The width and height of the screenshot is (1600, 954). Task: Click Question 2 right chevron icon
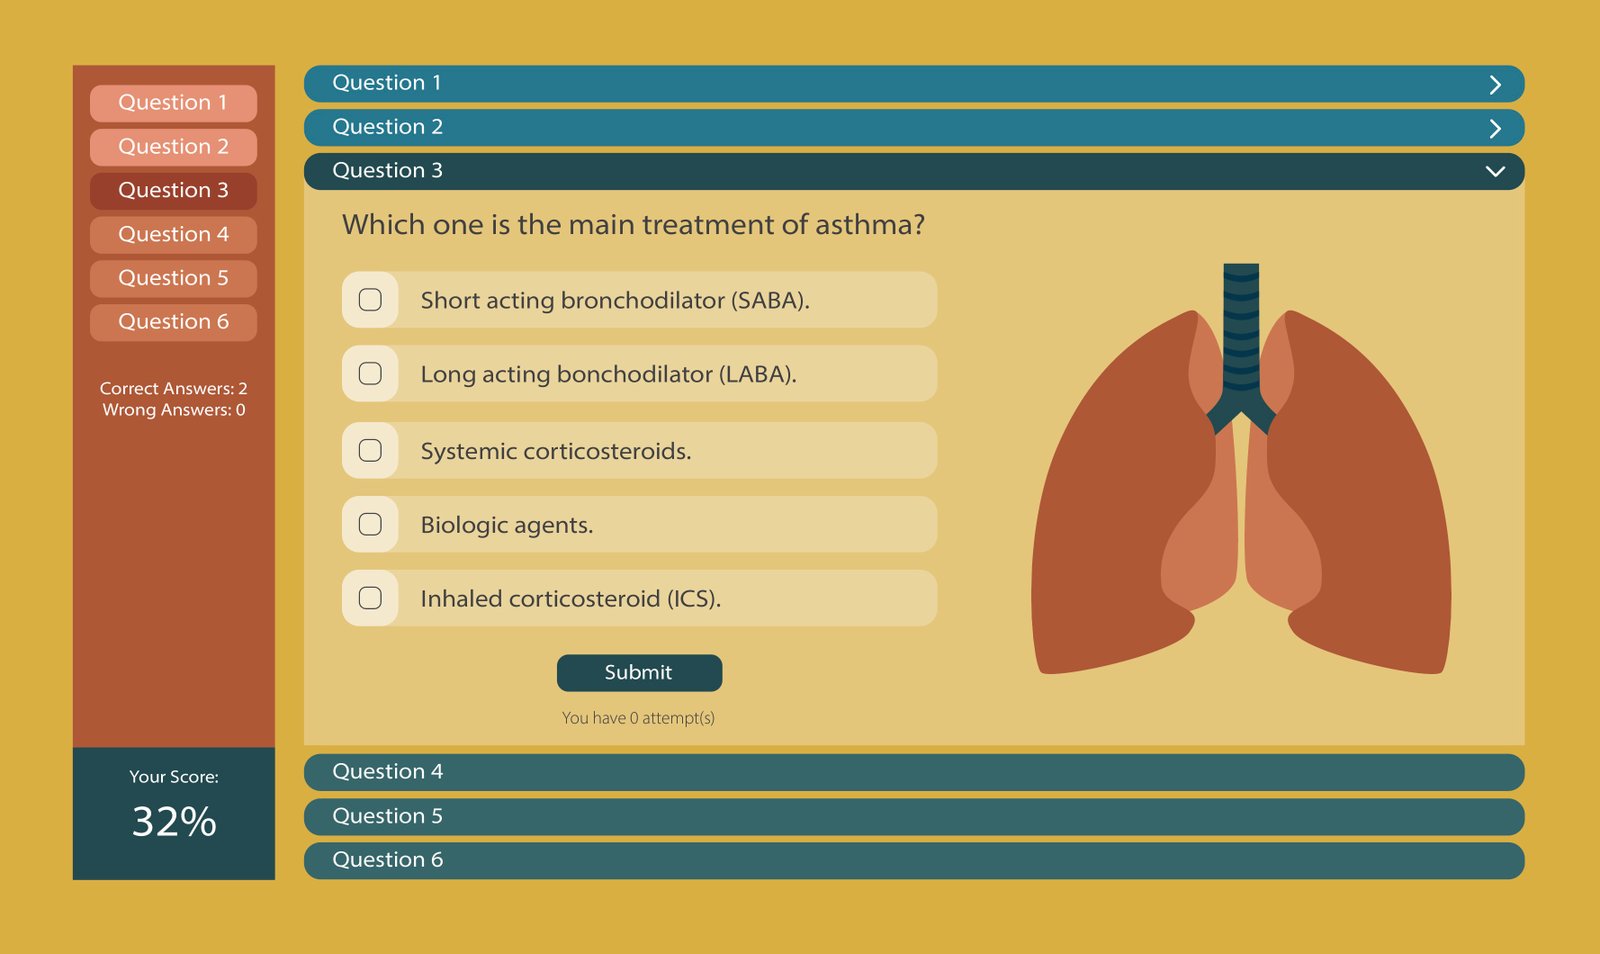click(x=1495, y=129)
